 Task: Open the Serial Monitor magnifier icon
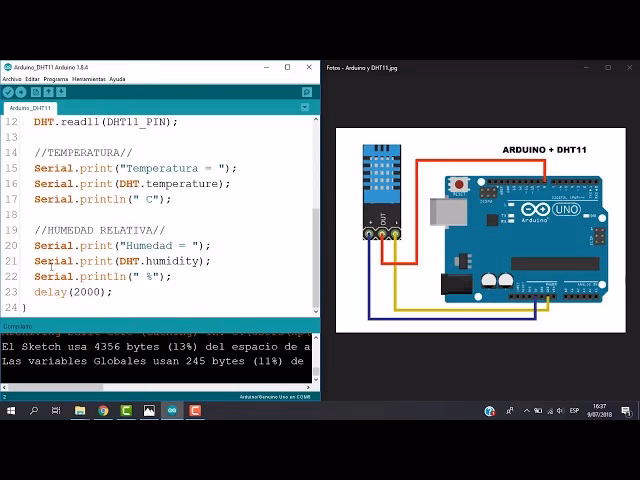pyautogui.click(x=307, y=92)
